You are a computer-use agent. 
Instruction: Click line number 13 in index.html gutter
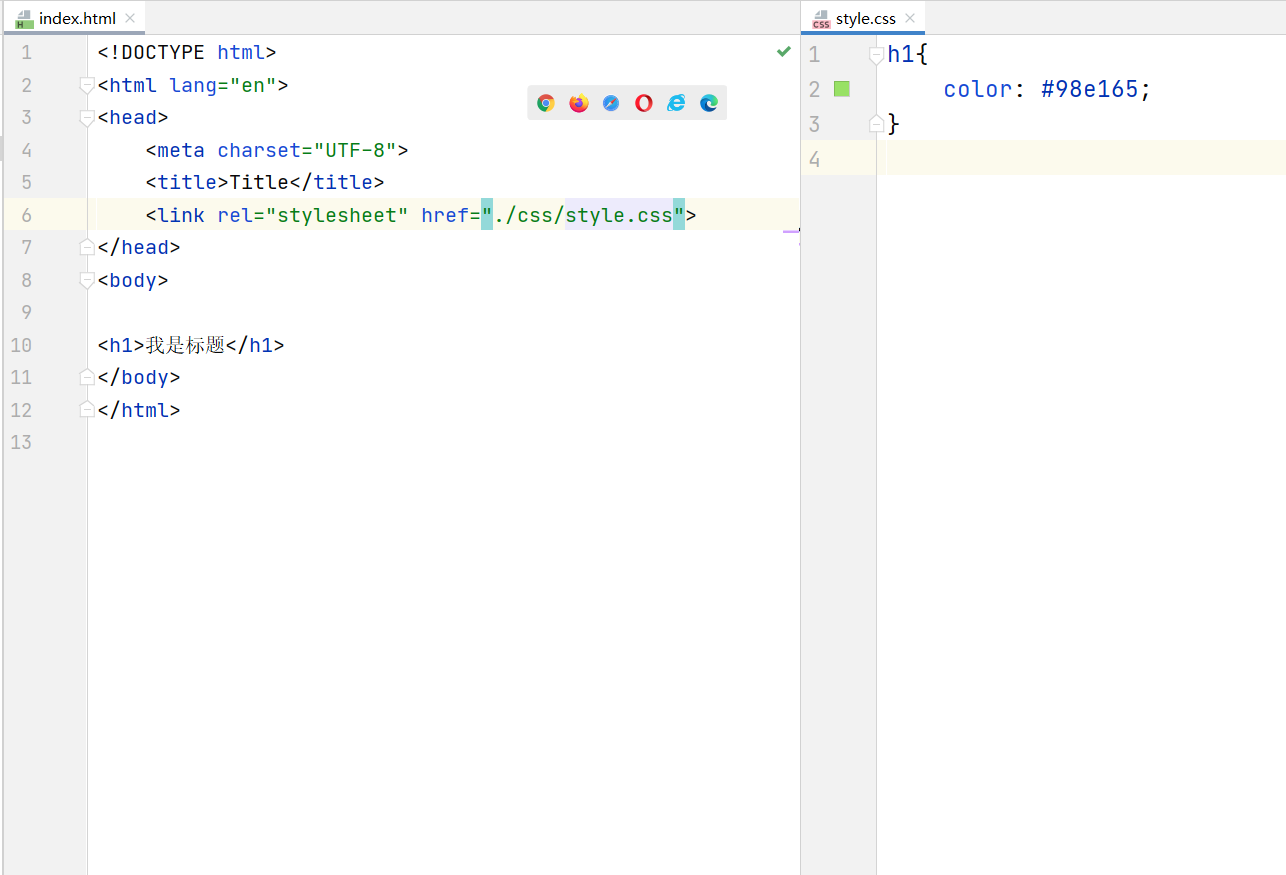pyautogui.click(x=21, y=442)
